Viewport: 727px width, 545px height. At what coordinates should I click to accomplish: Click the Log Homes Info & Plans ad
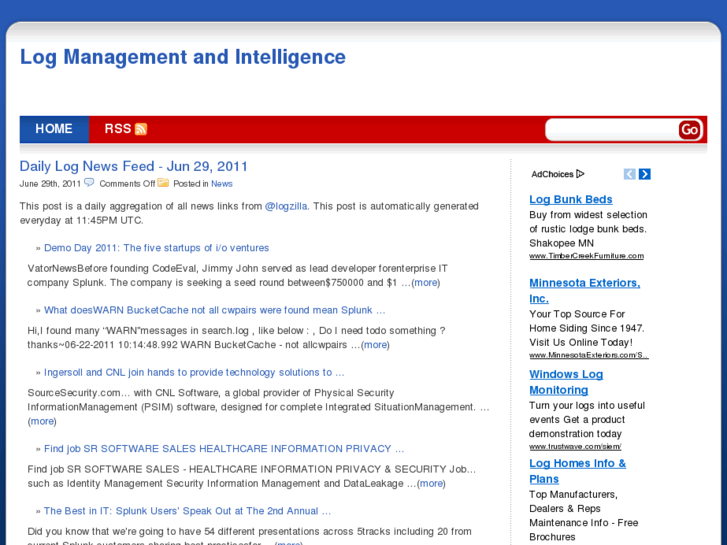coord(578,471)
